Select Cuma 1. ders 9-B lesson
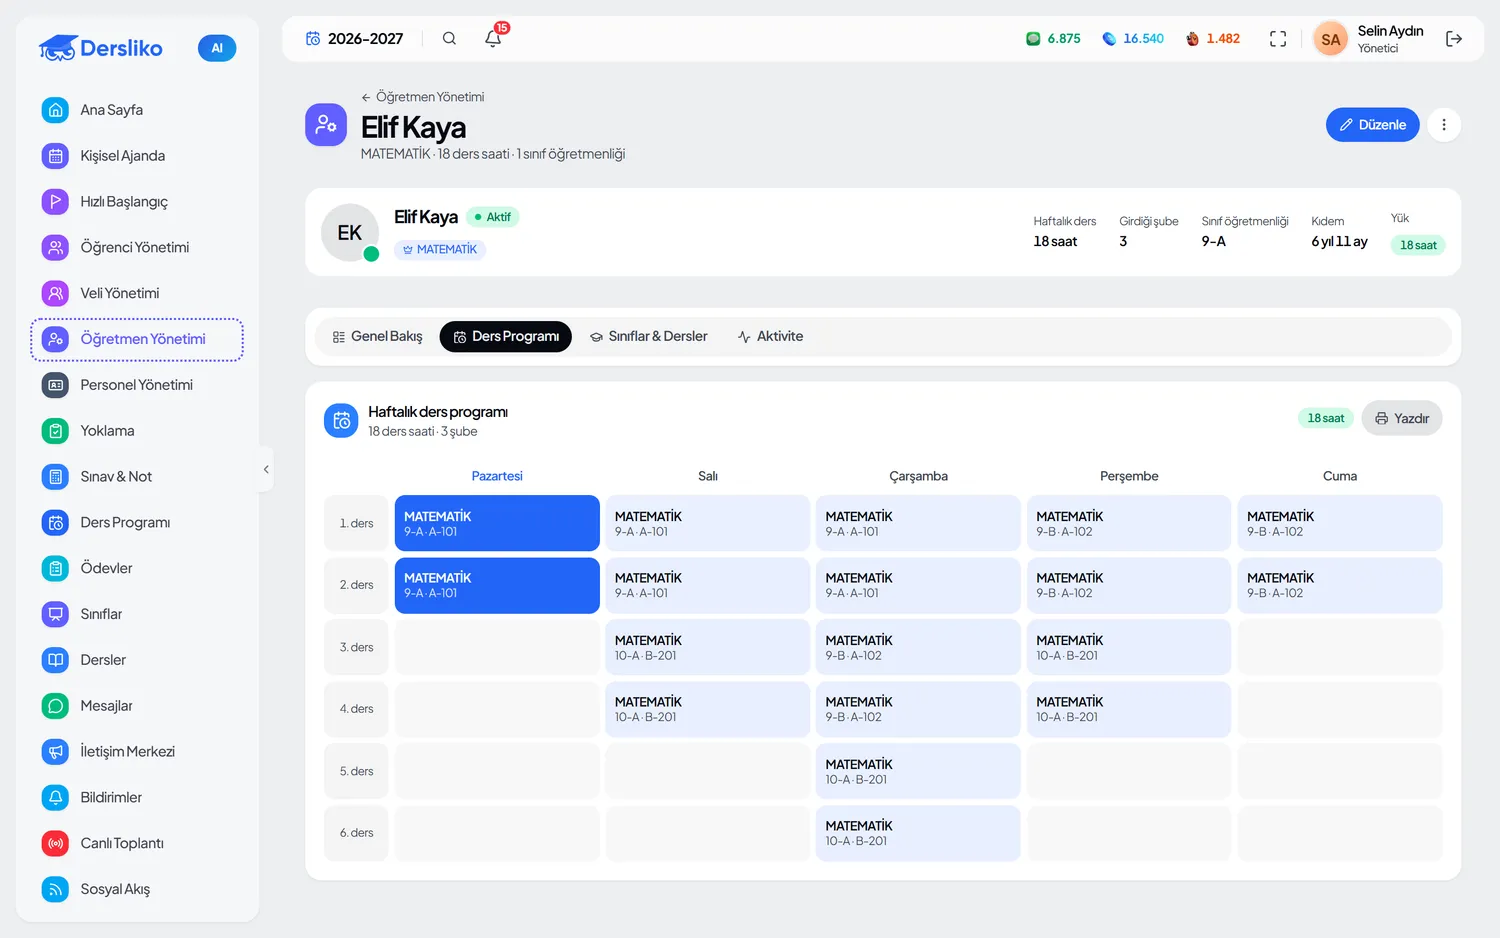 click(1340, 523)
